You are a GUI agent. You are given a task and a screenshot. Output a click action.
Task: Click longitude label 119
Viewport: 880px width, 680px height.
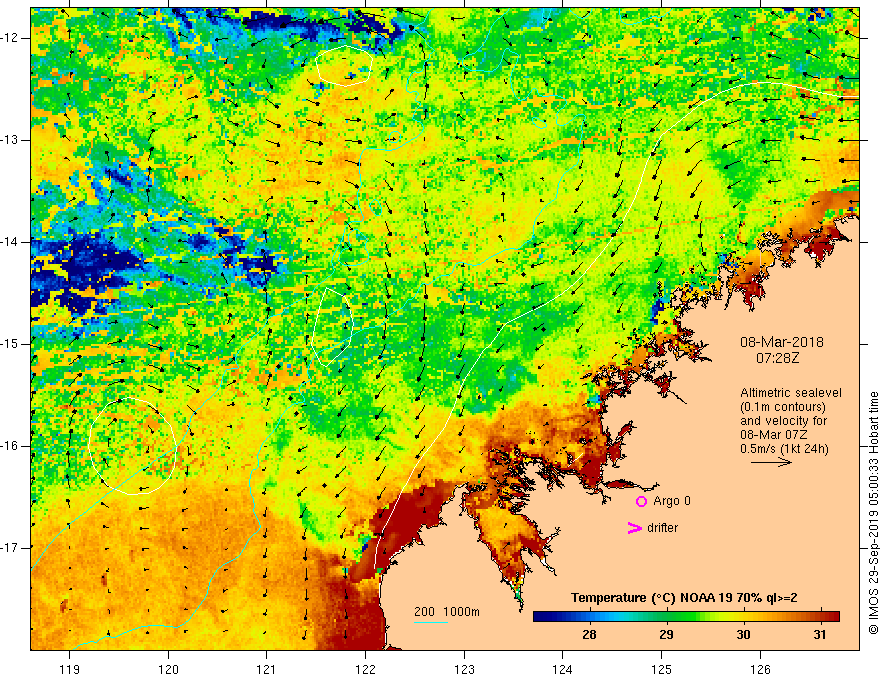(x=70, y=669)
